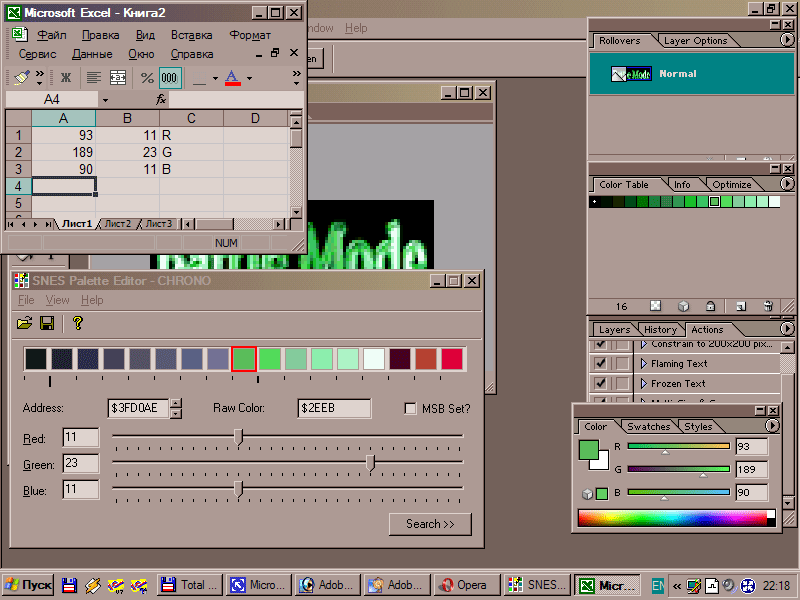The image size is (800, 600).
Task: Apply percent style in Excel toolbar
Action: pos(147,78)
